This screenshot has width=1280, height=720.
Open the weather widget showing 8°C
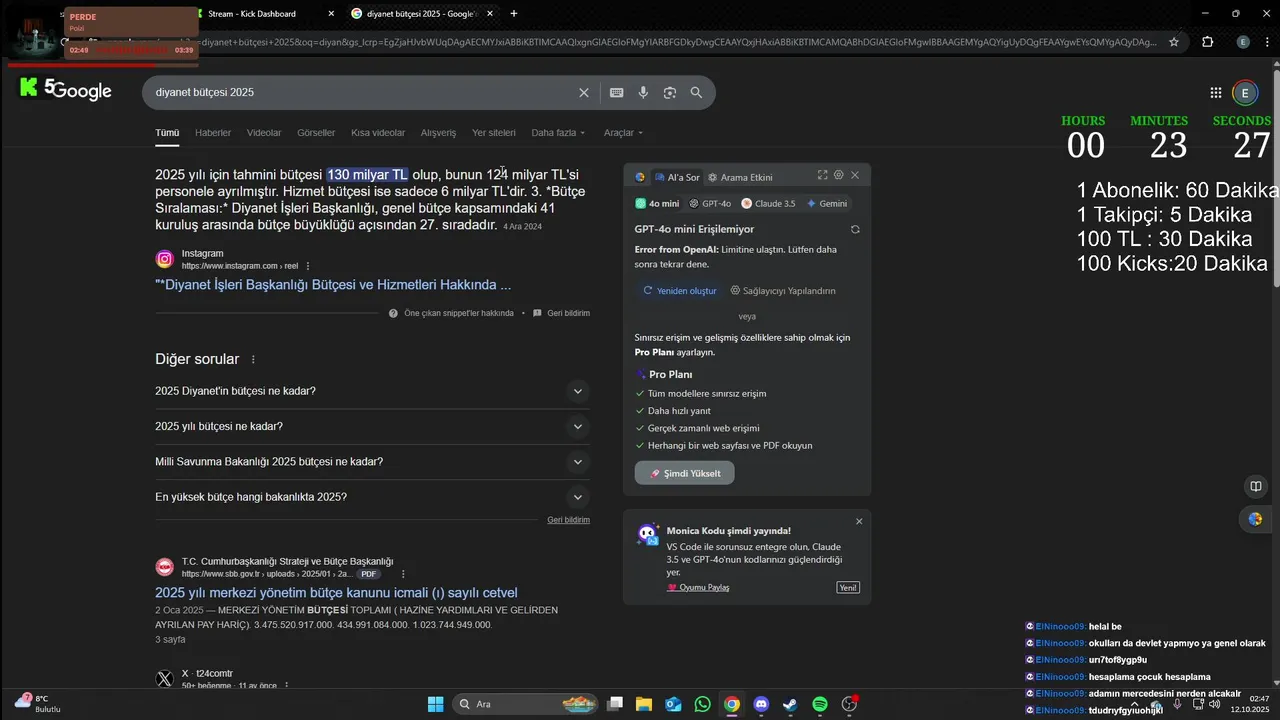[38, 703]
